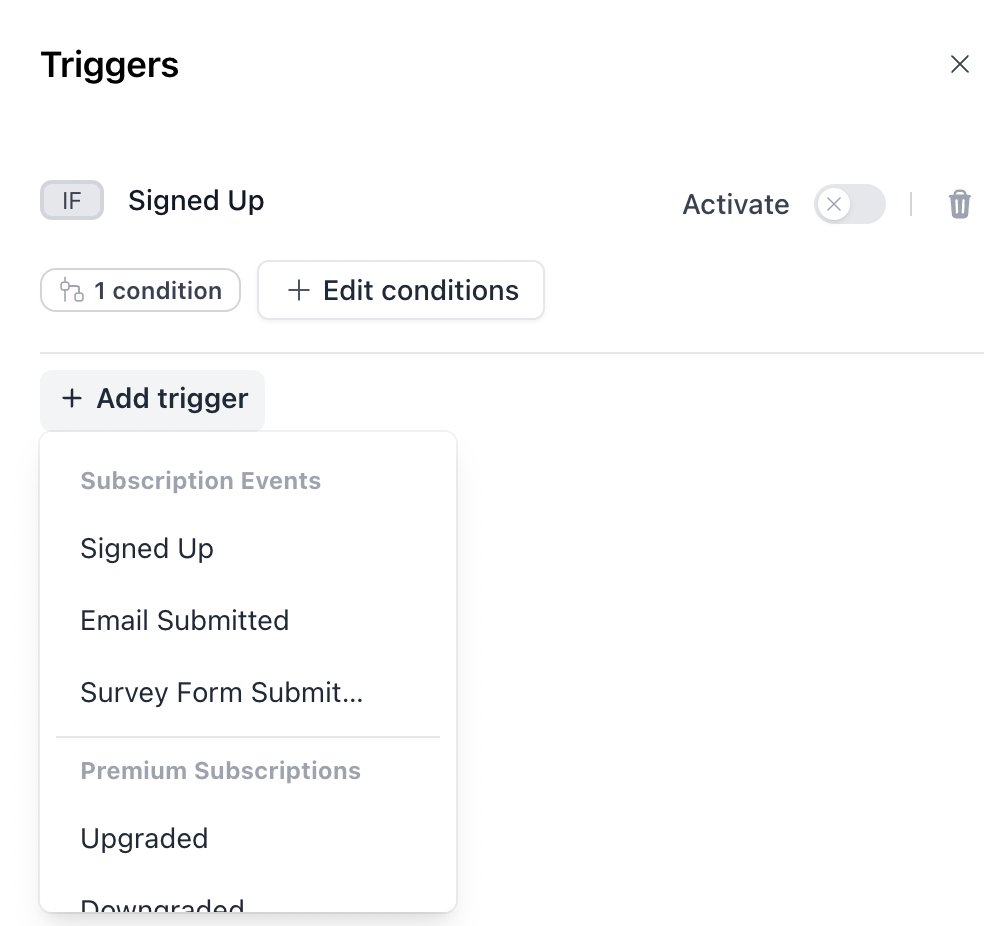1004x926 pixels.
Task: Choose the partially visible Downgraded option
Action: (162, 904)
